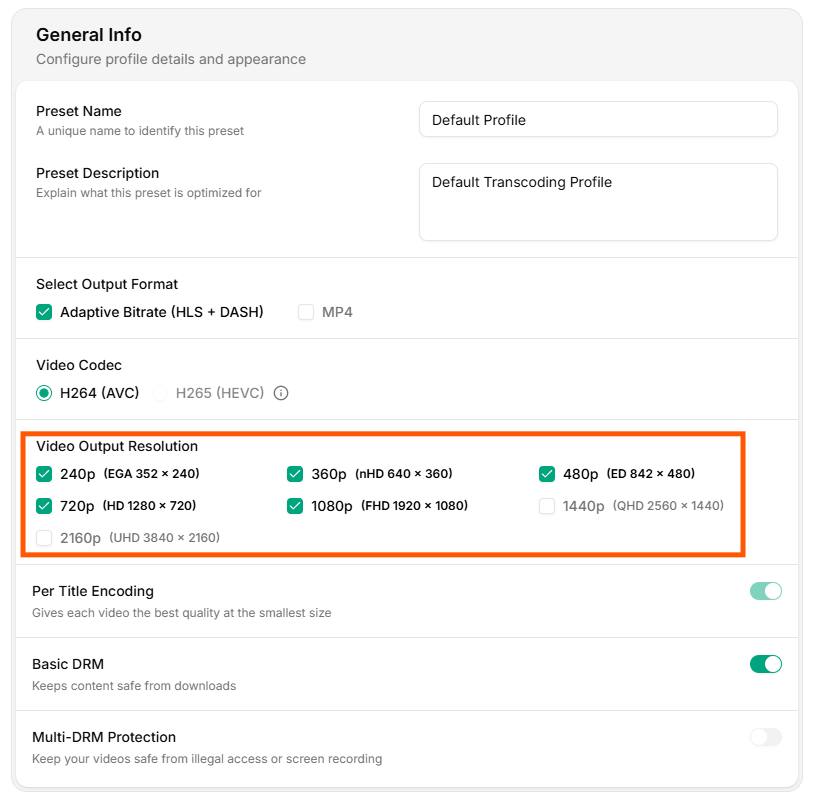This screenshot has width=817, height=802.
Task: Turn off the Per Title Encoding switch
Action: click(765, 591)
